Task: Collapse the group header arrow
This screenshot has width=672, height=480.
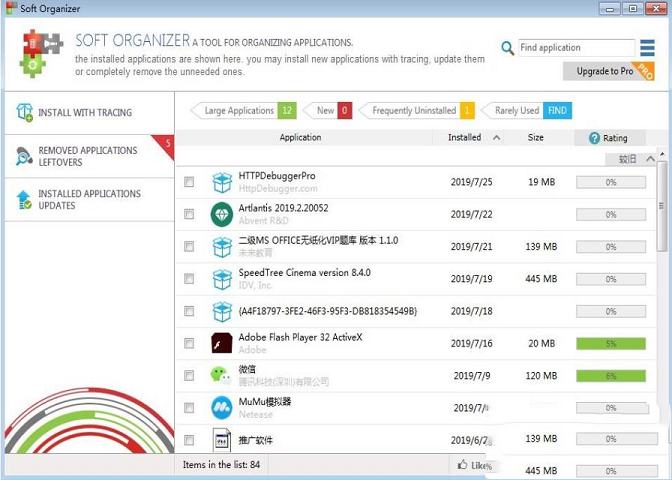Action: point(650,158)
